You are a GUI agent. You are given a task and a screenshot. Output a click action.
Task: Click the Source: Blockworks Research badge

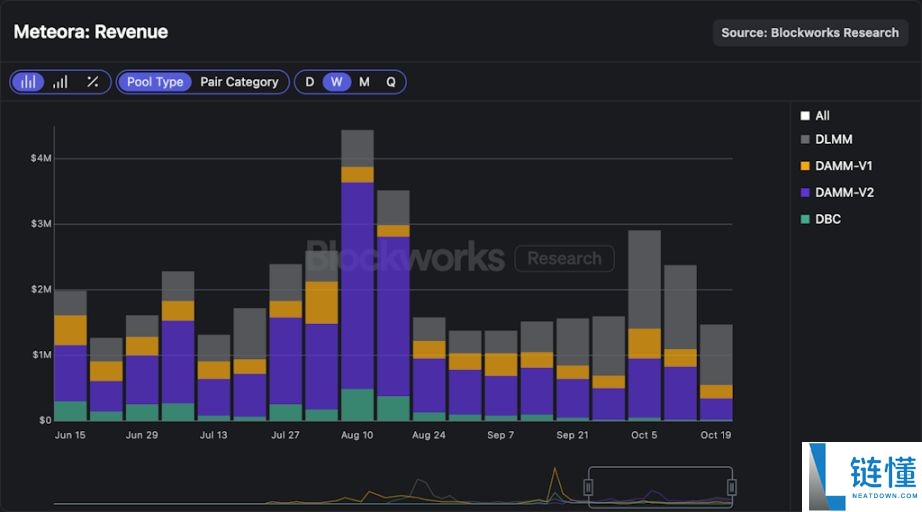tap(810, 33)
